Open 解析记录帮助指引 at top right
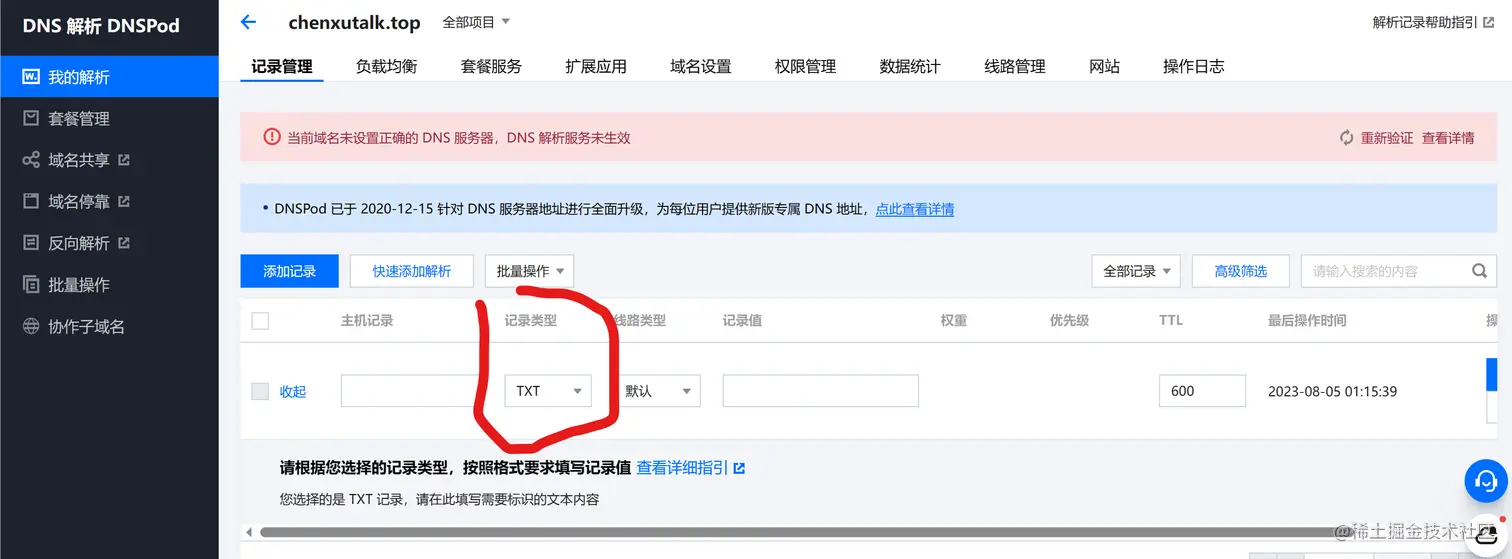The height and width of the screenshot is (559, 1512). (1435, 22)
